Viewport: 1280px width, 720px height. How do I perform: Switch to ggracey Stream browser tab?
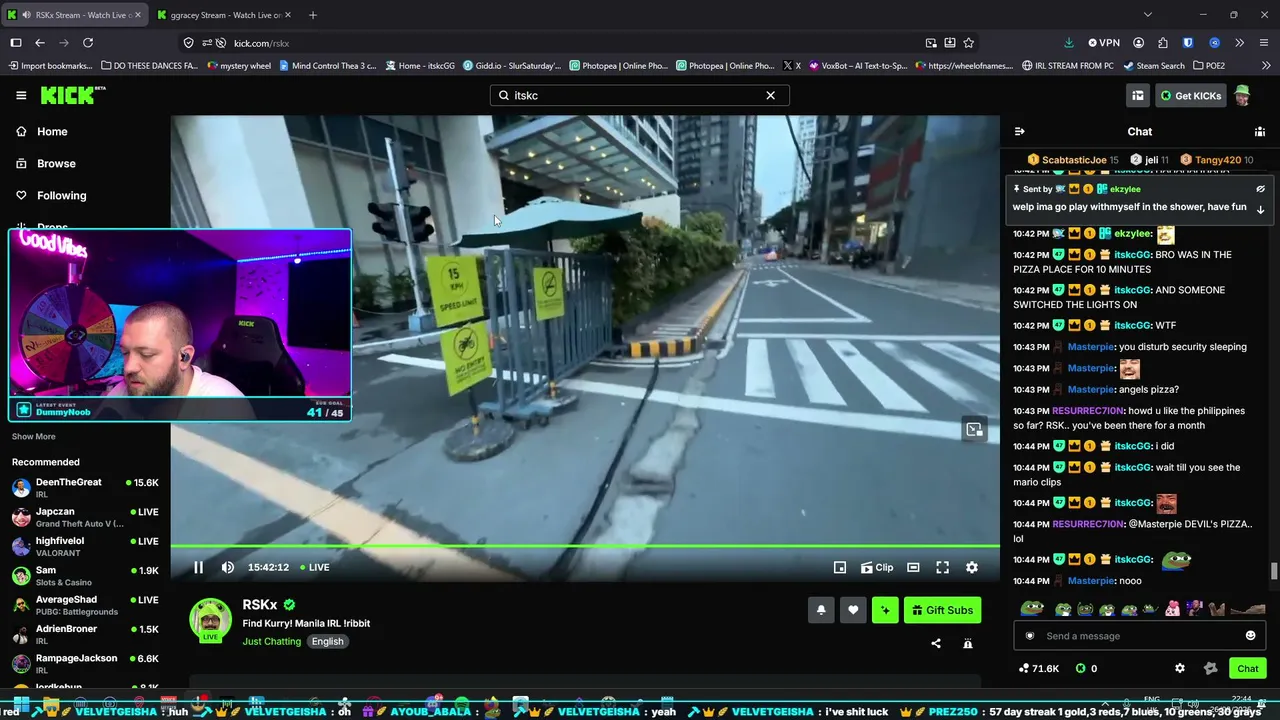pyautogui.click(x=224, y=15)
